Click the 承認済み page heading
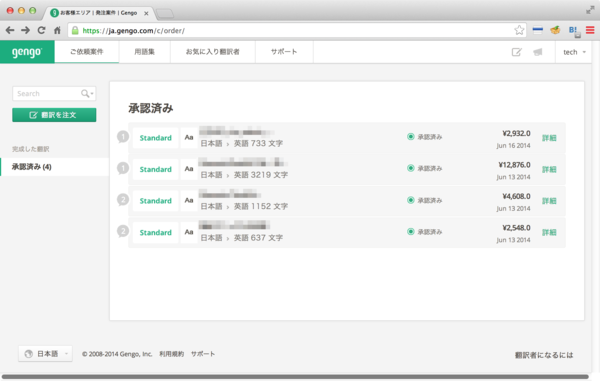600x381 pixels. pyautogui.click(x=151, y=108)
